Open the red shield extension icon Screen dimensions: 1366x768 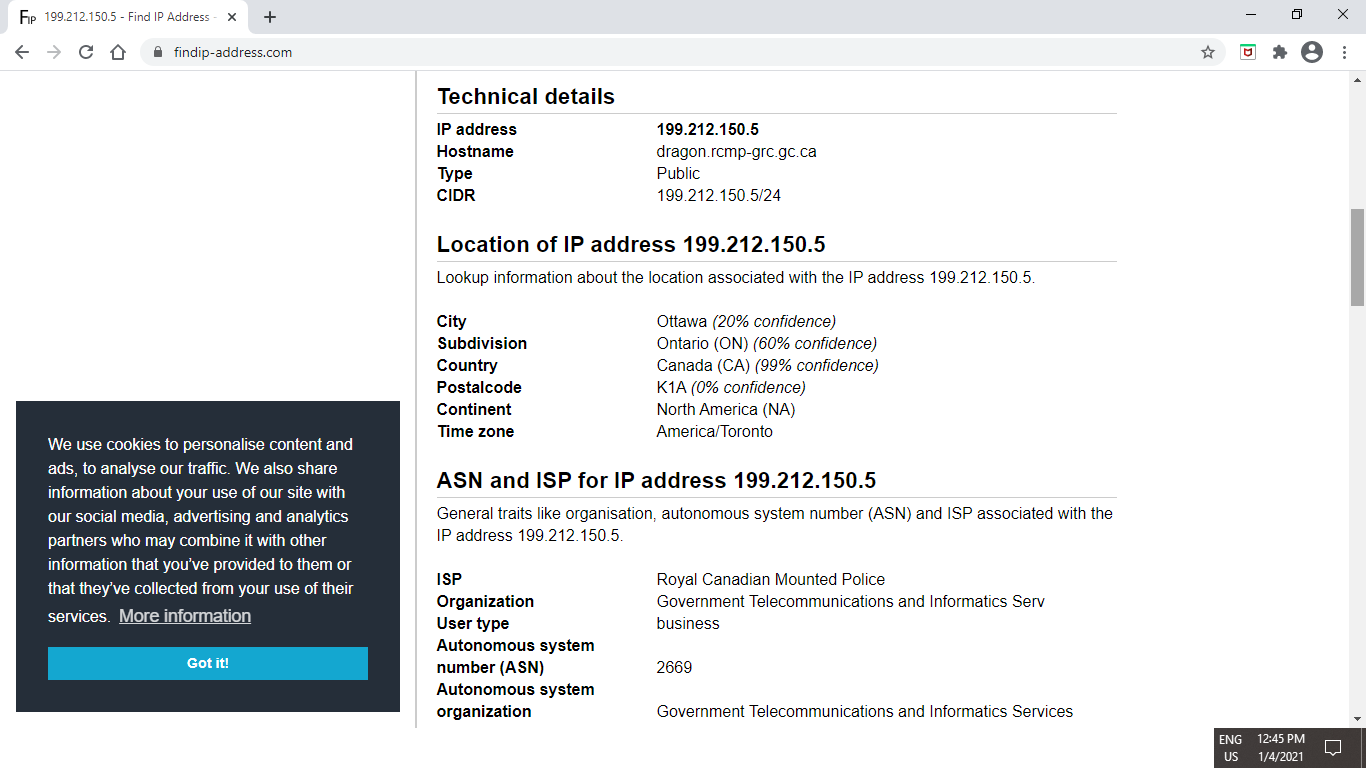[1248, 52]
